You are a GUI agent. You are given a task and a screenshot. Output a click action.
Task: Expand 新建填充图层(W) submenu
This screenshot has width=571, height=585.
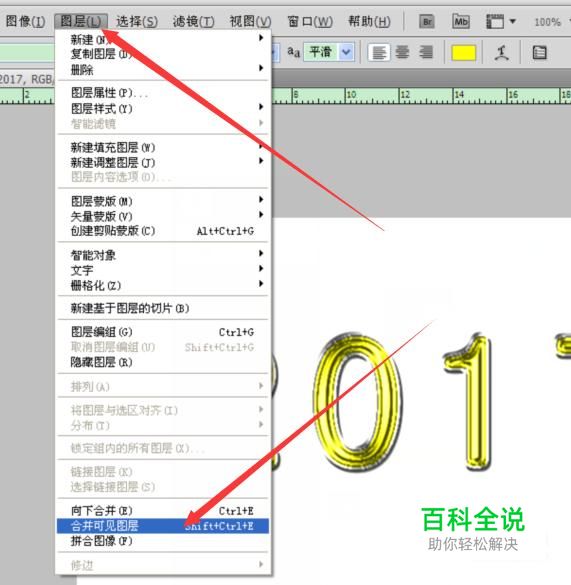[x=163, y=147]
